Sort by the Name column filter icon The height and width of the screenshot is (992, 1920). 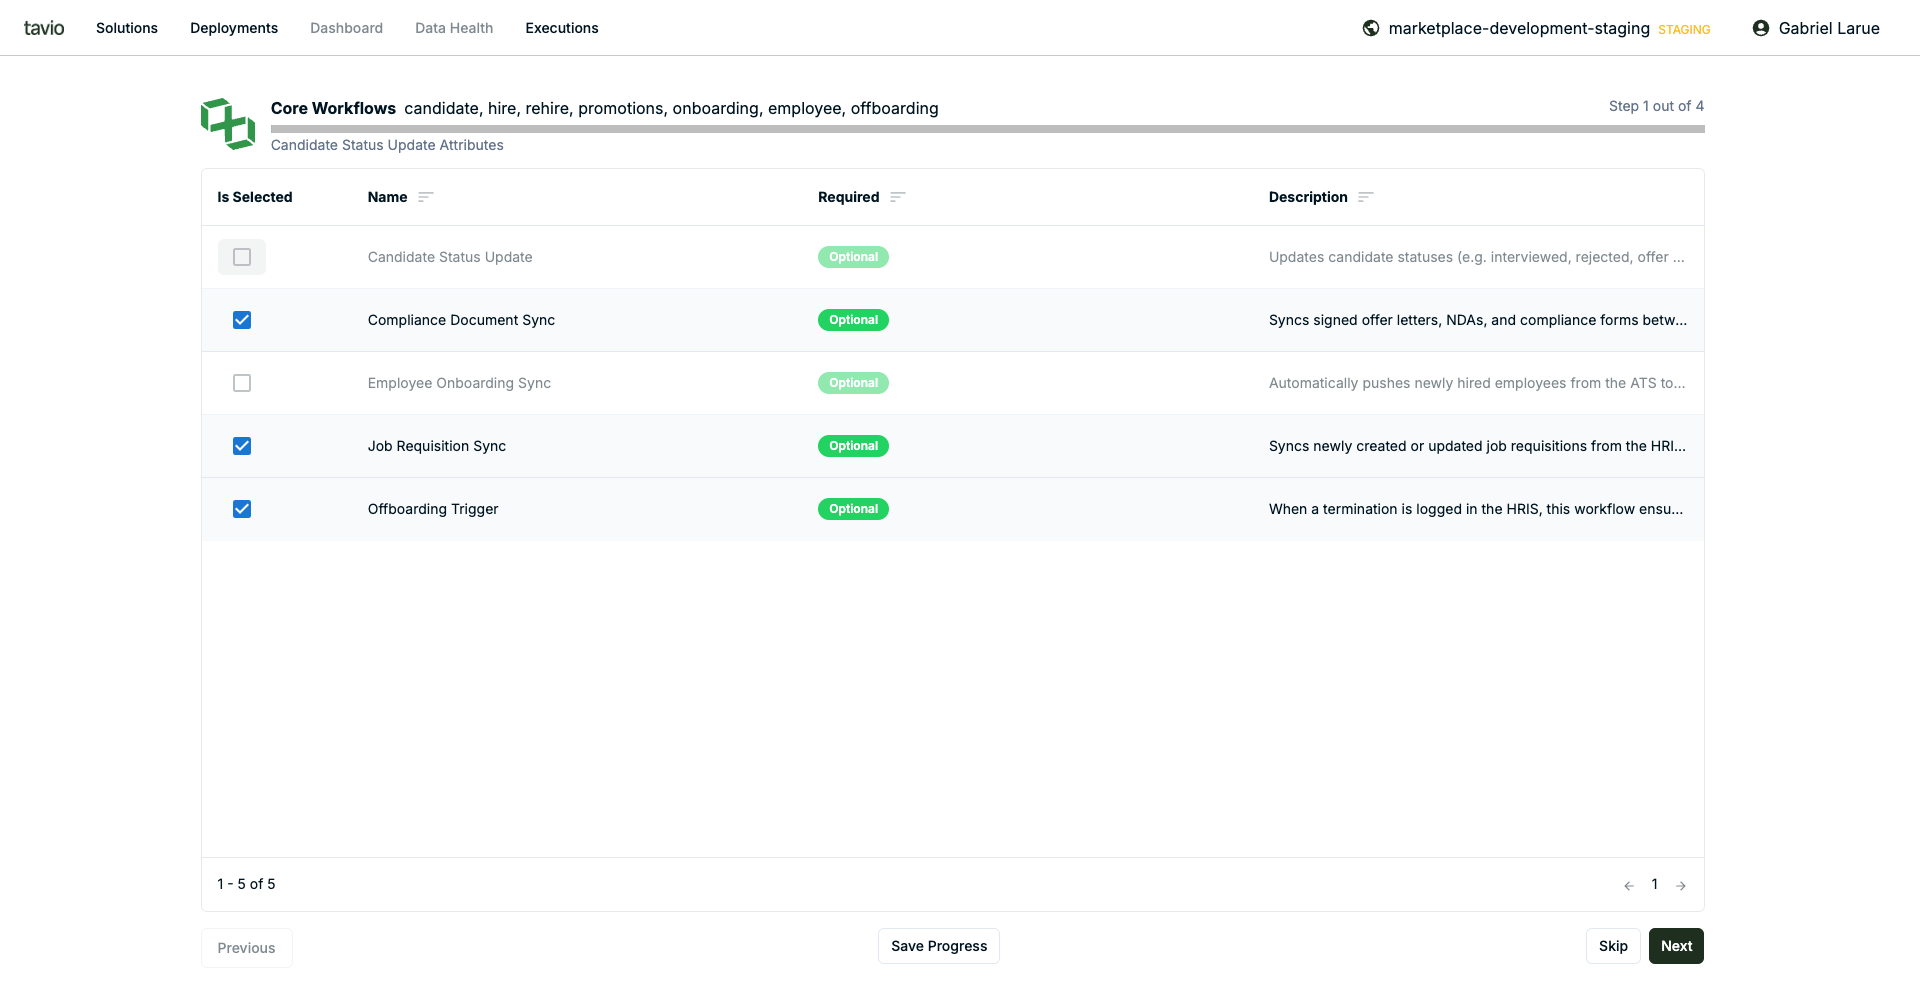(x=426, y=197)
